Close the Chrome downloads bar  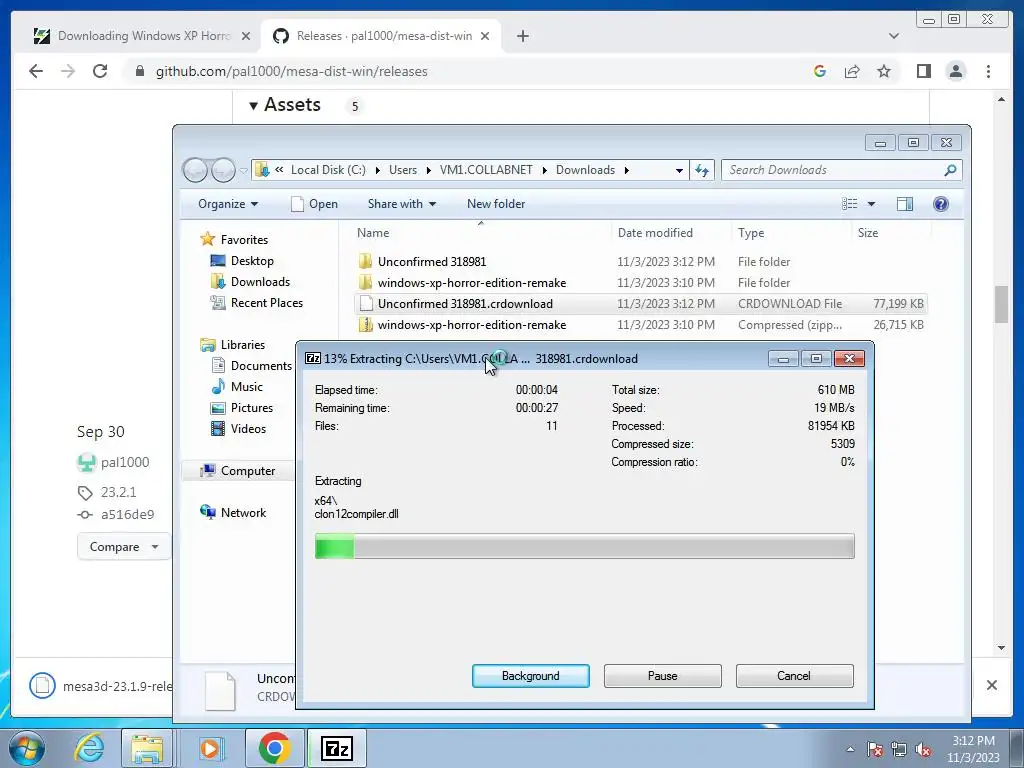991,685
